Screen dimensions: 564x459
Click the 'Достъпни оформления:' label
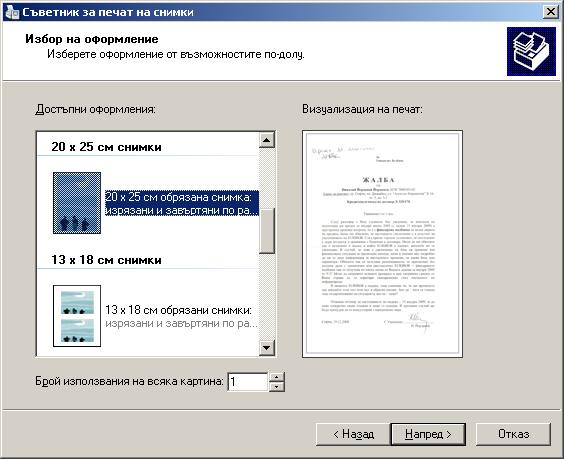tap(96, 109)
